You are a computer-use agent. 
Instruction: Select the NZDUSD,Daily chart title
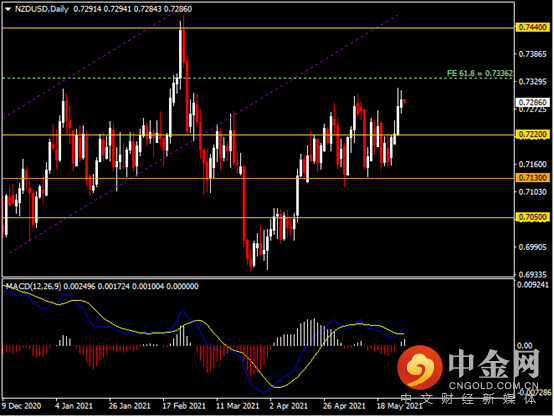(41, 9)
